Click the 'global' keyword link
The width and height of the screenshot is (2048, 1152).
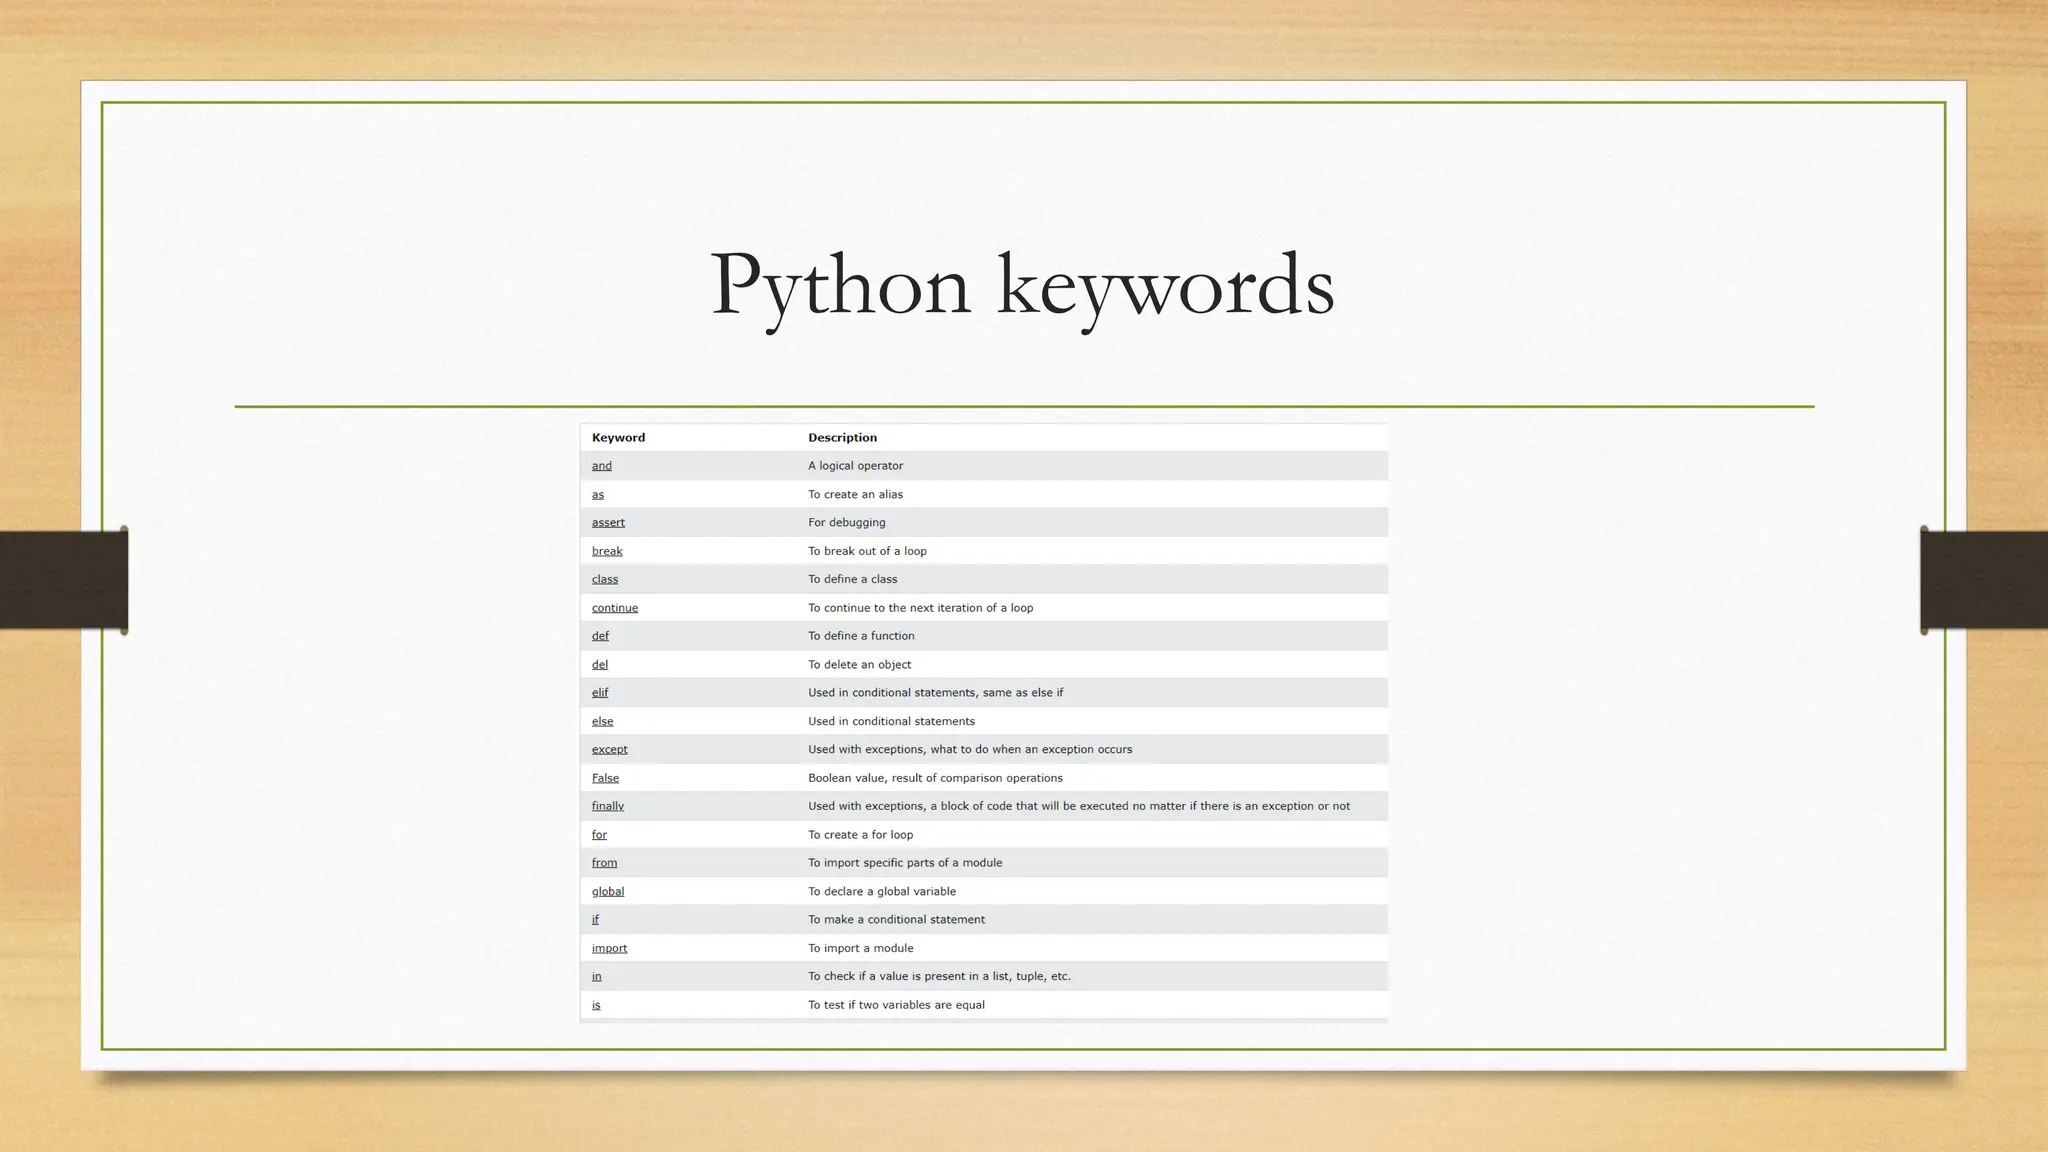(x=607, y=891)
